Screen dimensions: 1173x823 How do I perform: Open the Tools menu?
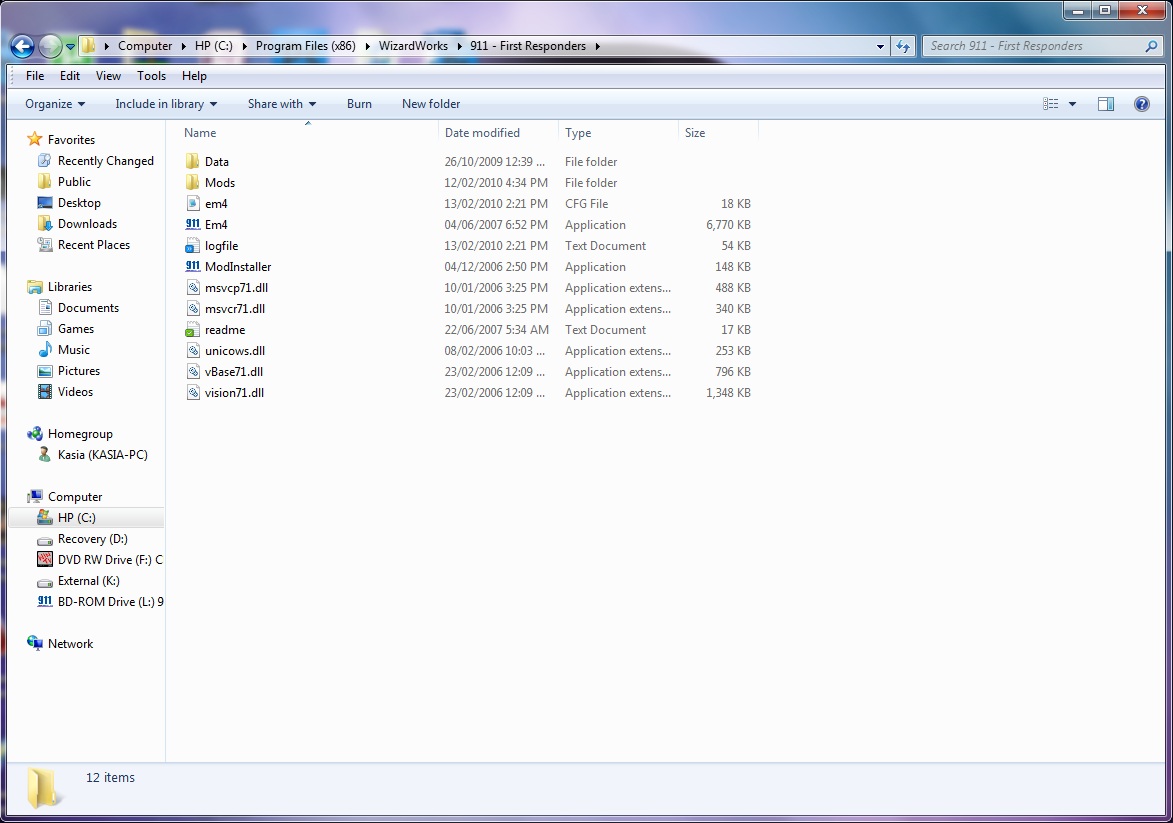(x=151, y=76)
